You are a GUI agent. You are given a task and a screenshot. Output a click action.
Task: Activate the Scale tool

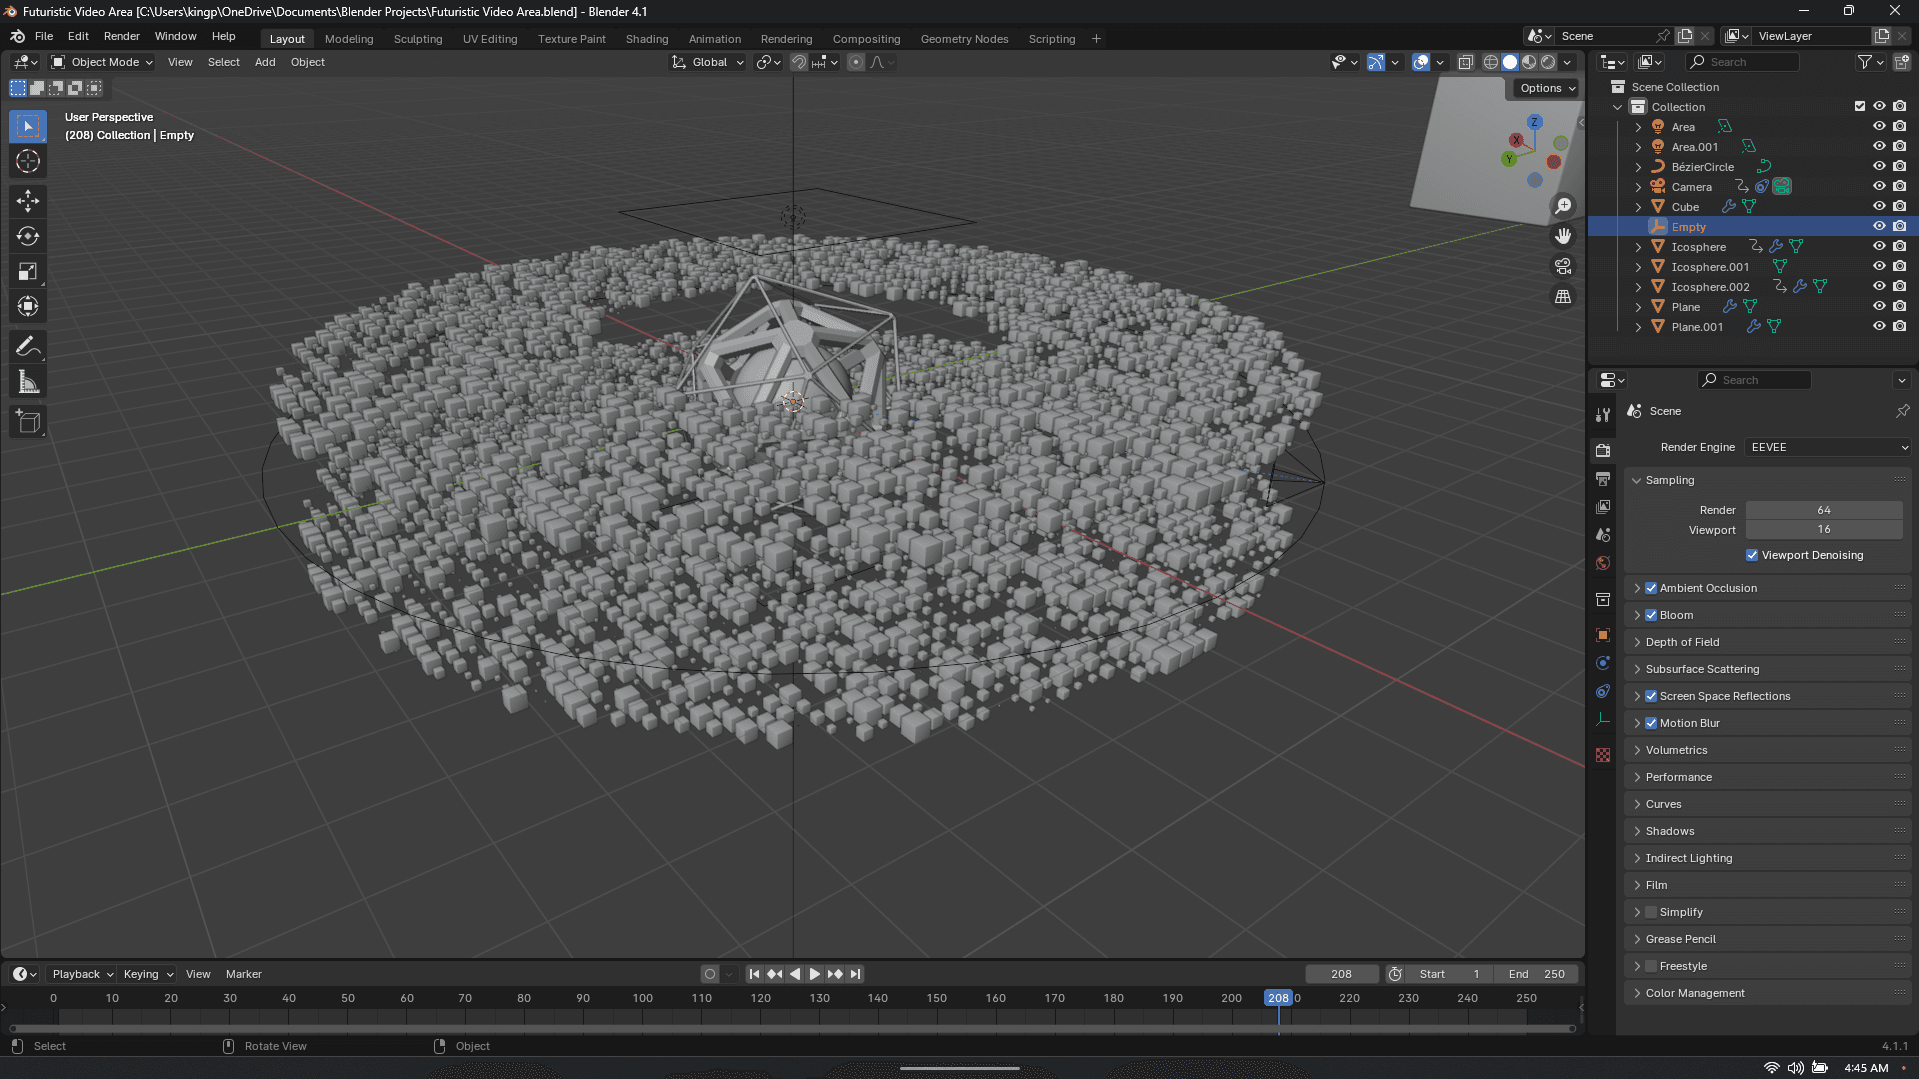(x=28, y=271)
